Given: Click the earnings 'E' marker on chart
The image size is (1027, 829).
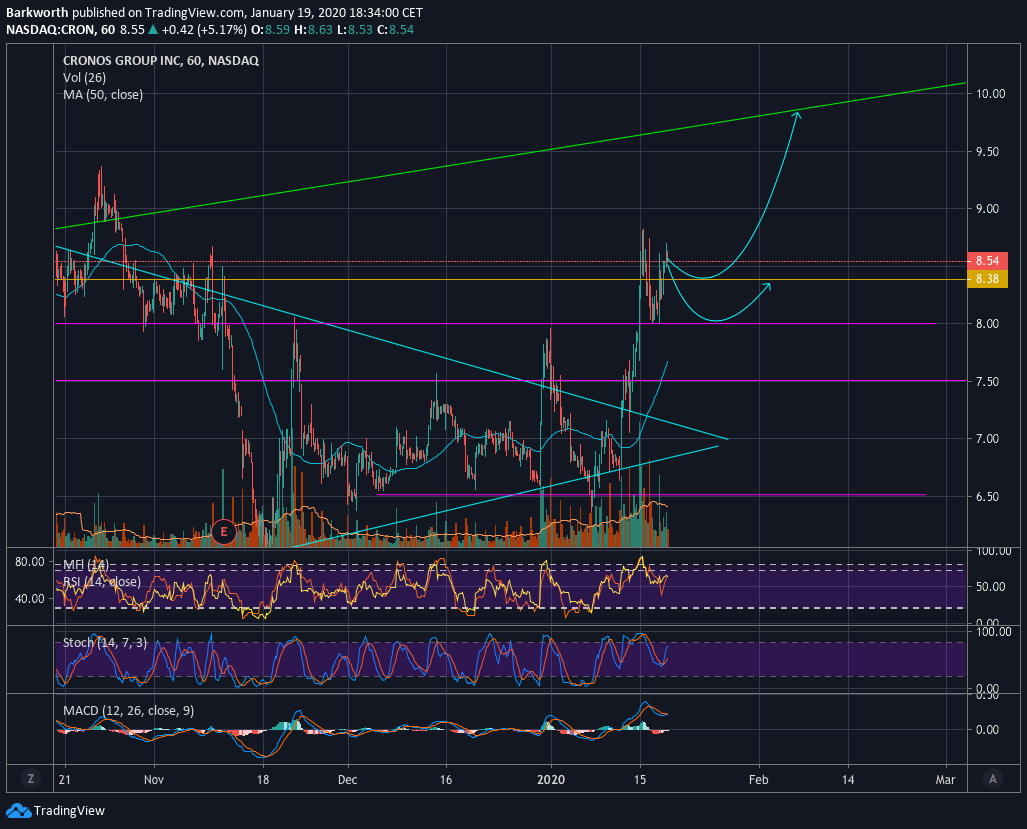Looking at the screenshot, I should [x=223, y=531].
